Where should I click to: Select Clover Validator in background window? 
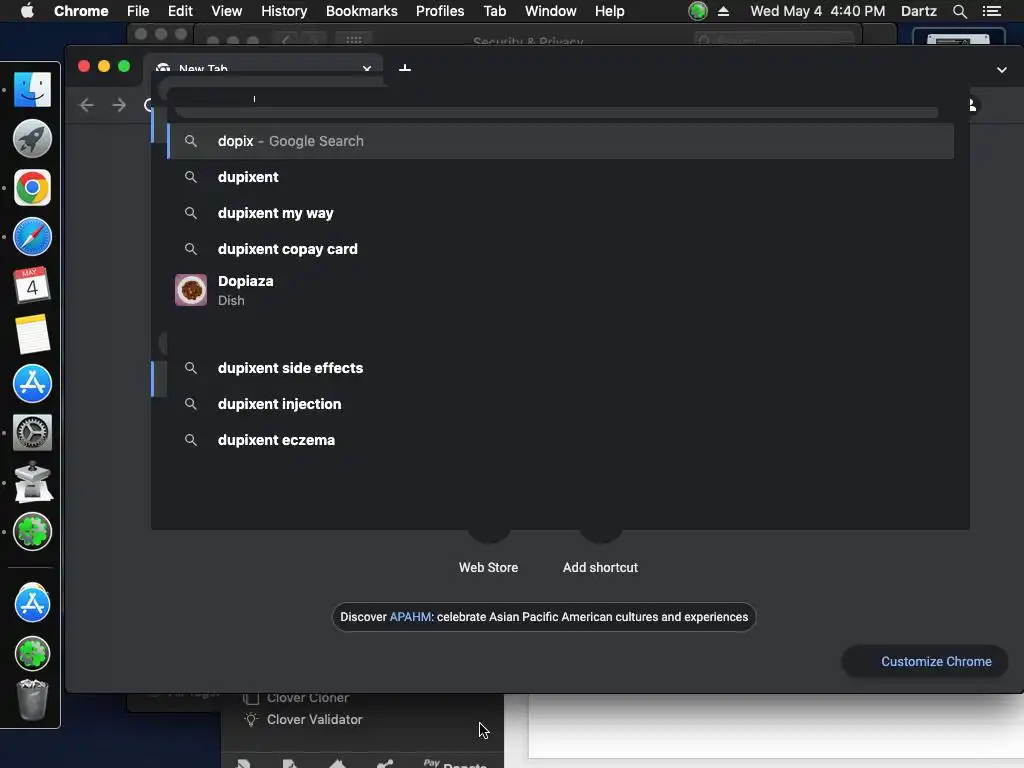coord(314,720)
